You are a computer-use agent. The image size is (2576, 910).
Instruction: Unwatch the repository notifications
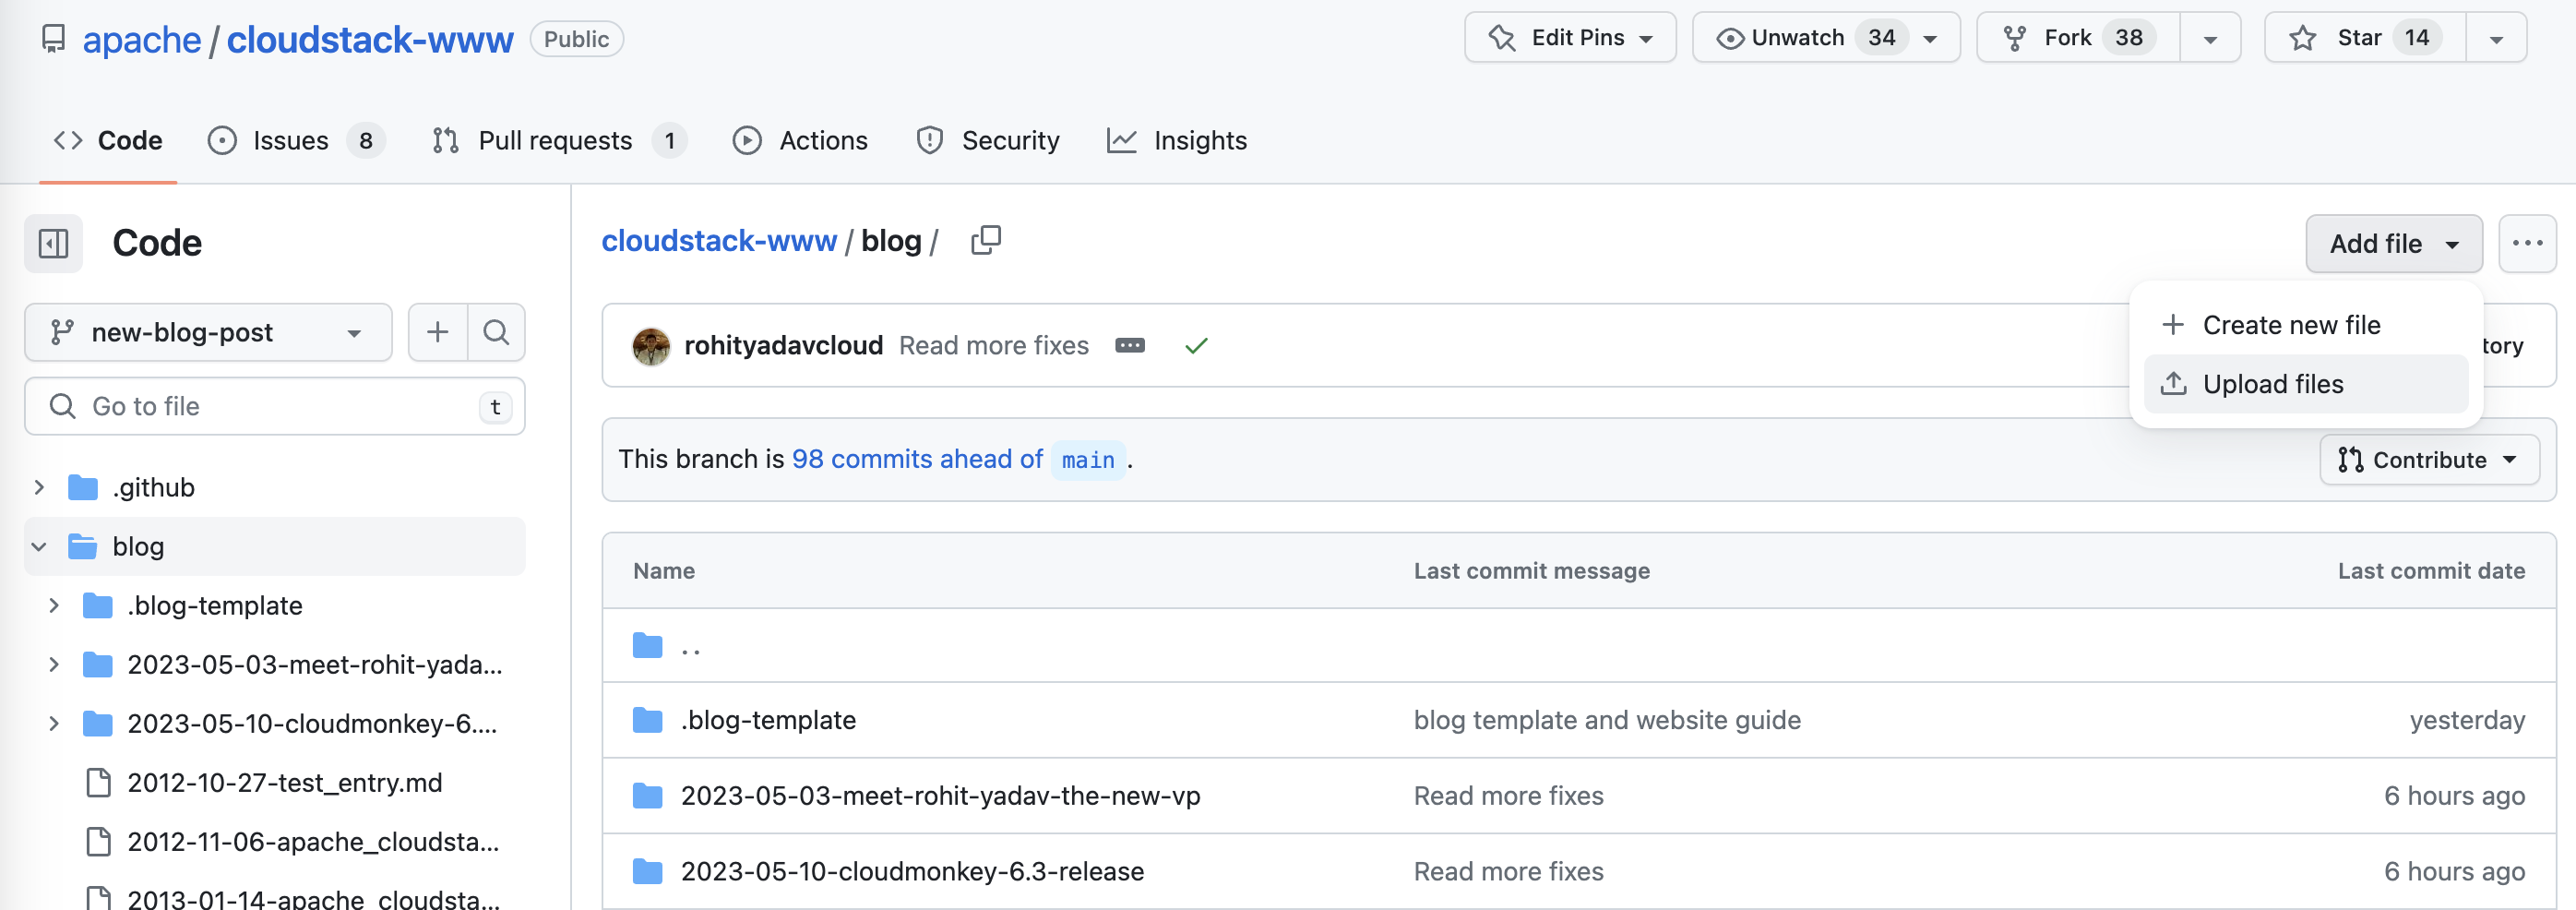[1782, 38]
